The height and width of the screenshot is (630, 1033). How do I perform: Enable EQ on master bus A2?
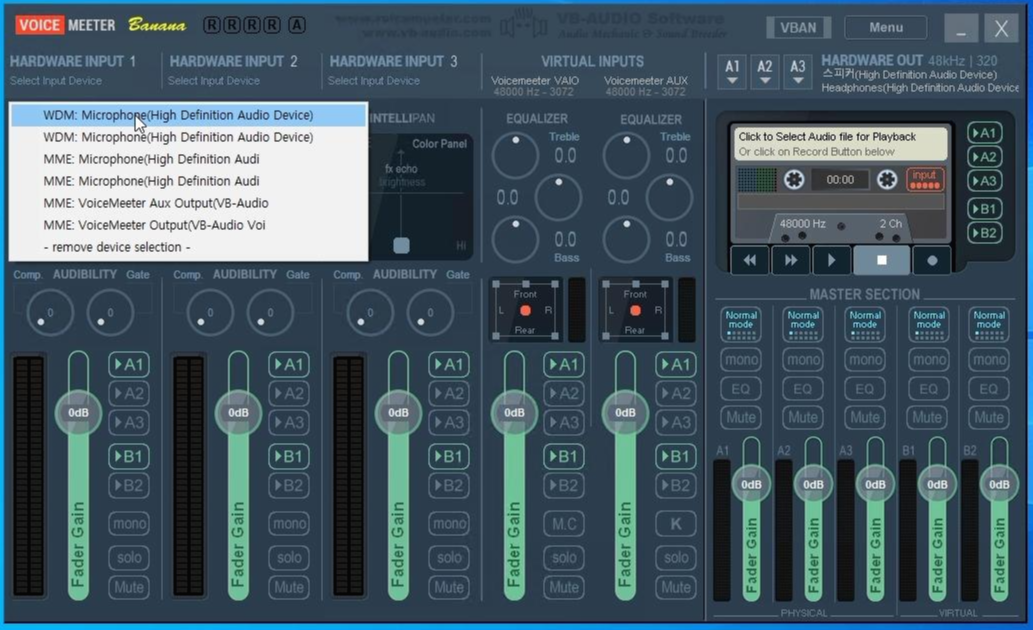pos(802,389)
